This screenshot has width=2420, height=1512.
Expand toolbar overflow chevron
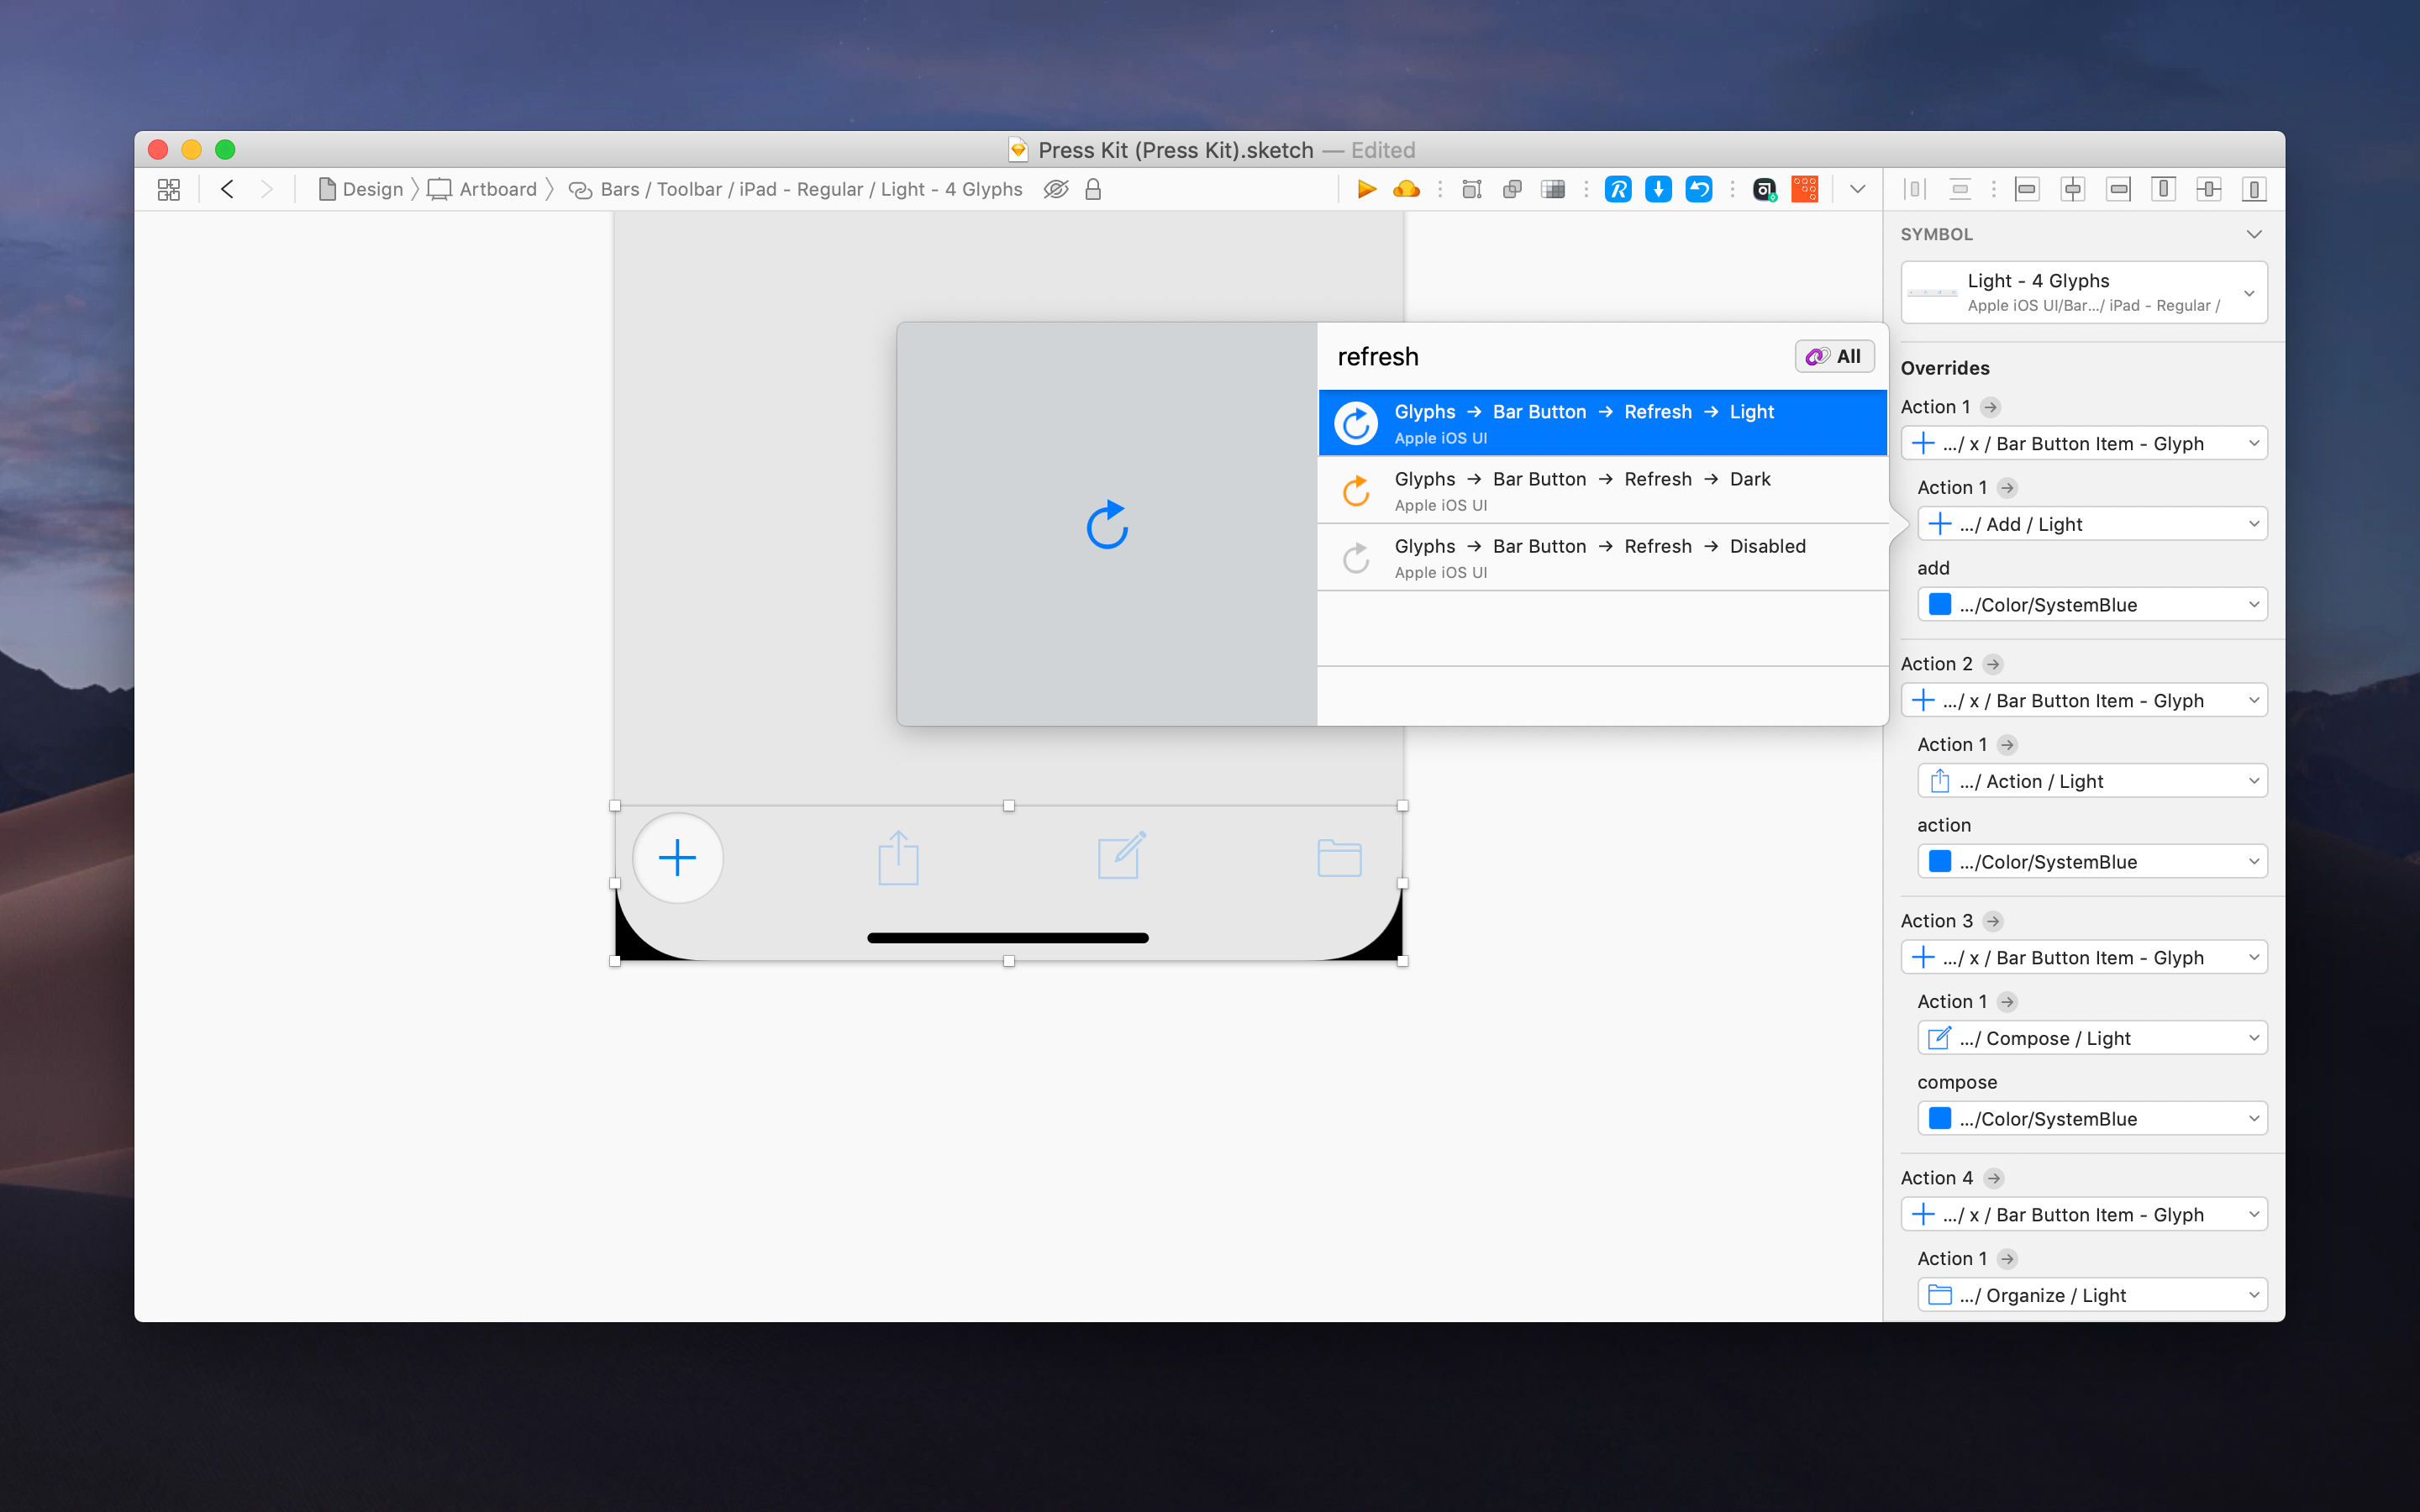(1857, 189)
